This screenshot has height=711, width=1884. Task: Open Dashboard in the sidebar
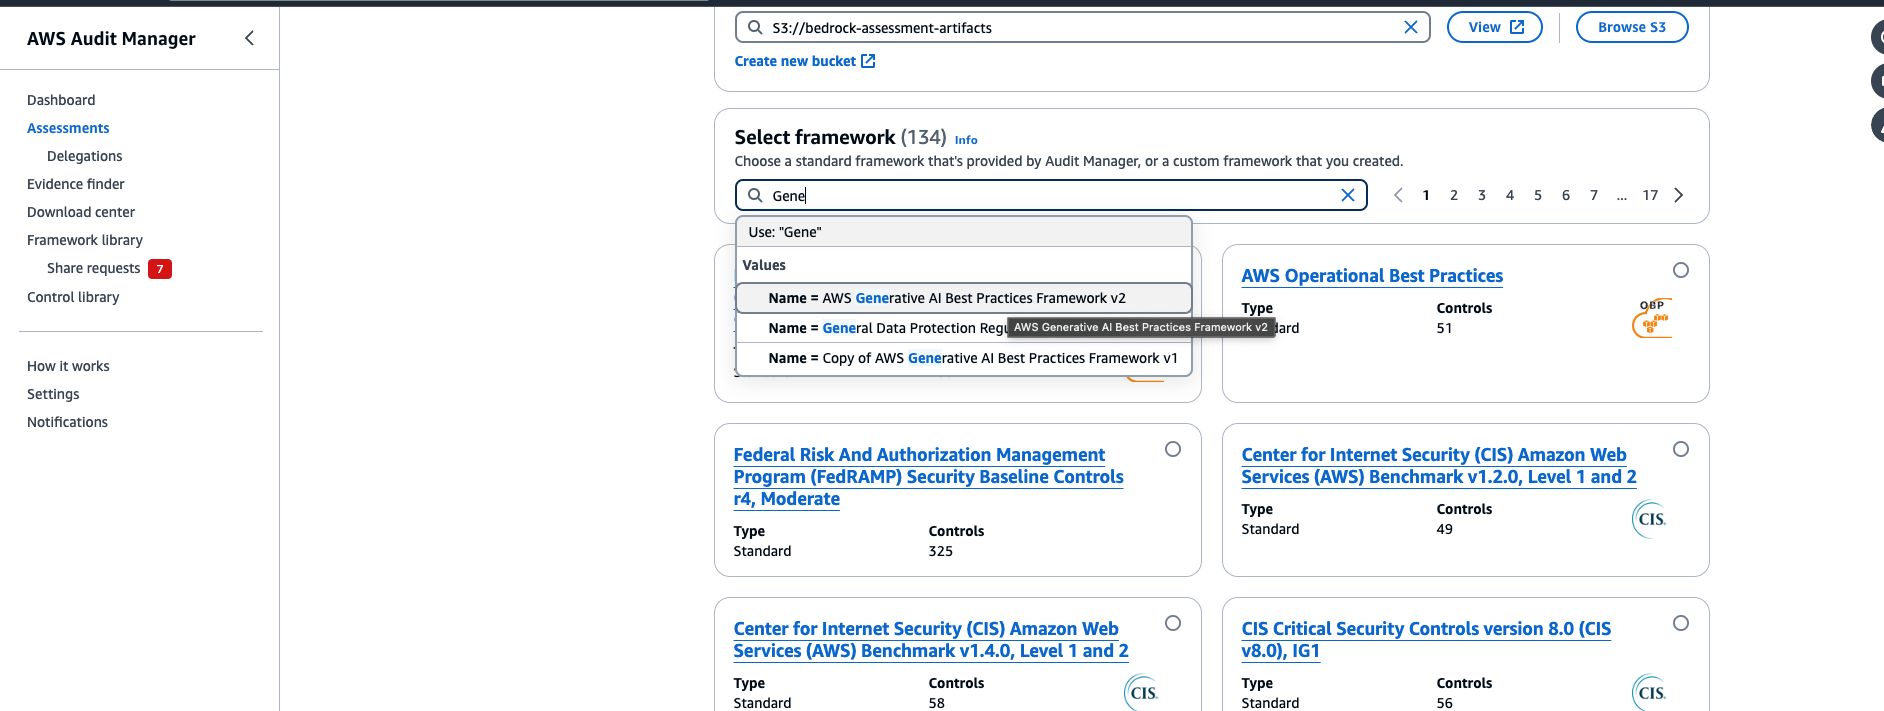[x=61, y=100]
